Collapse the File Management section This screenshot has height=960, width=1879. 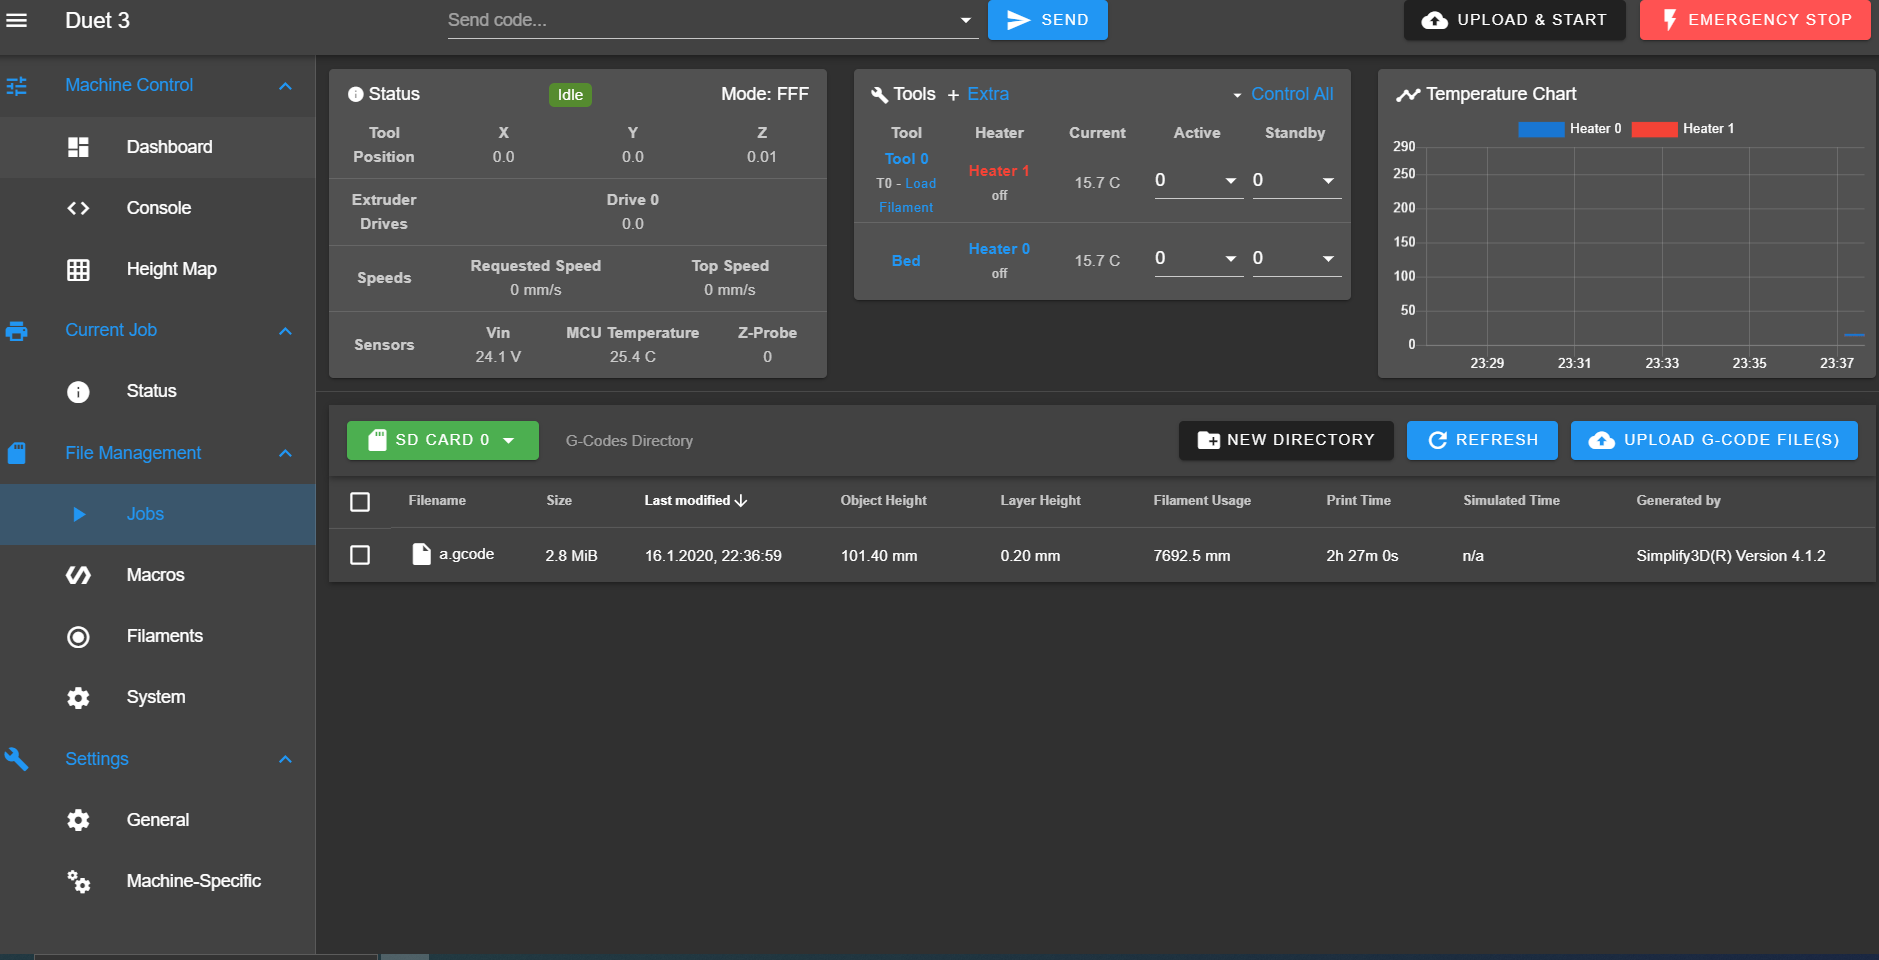coord(285,453)
